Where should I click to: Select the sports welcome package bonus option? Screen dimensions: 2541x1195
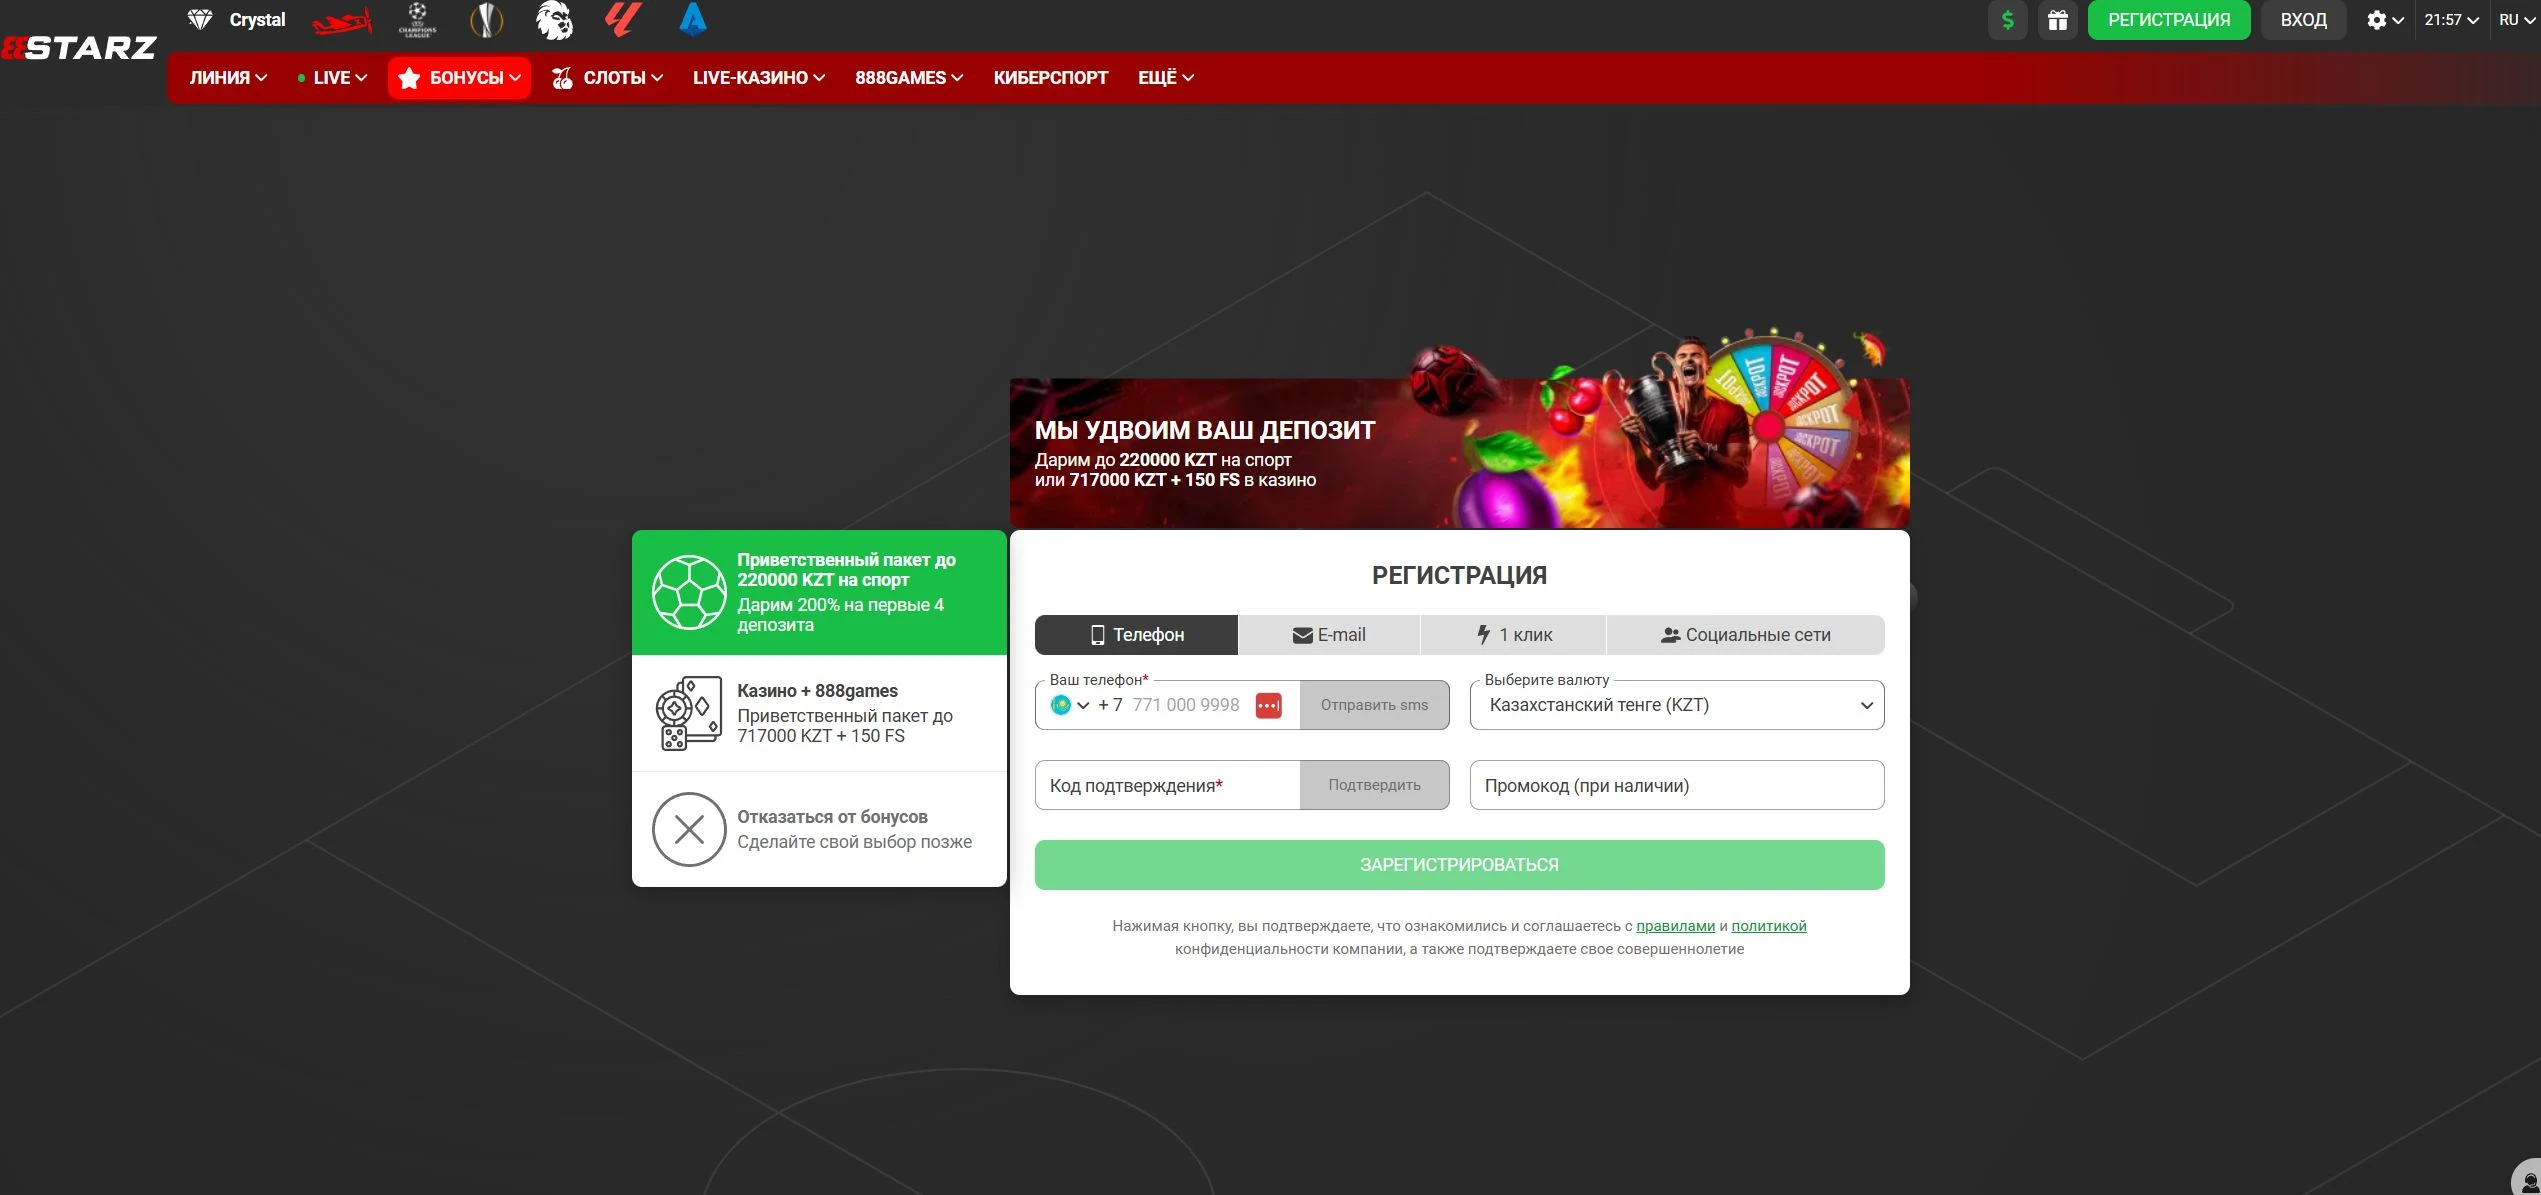point(819,592)
